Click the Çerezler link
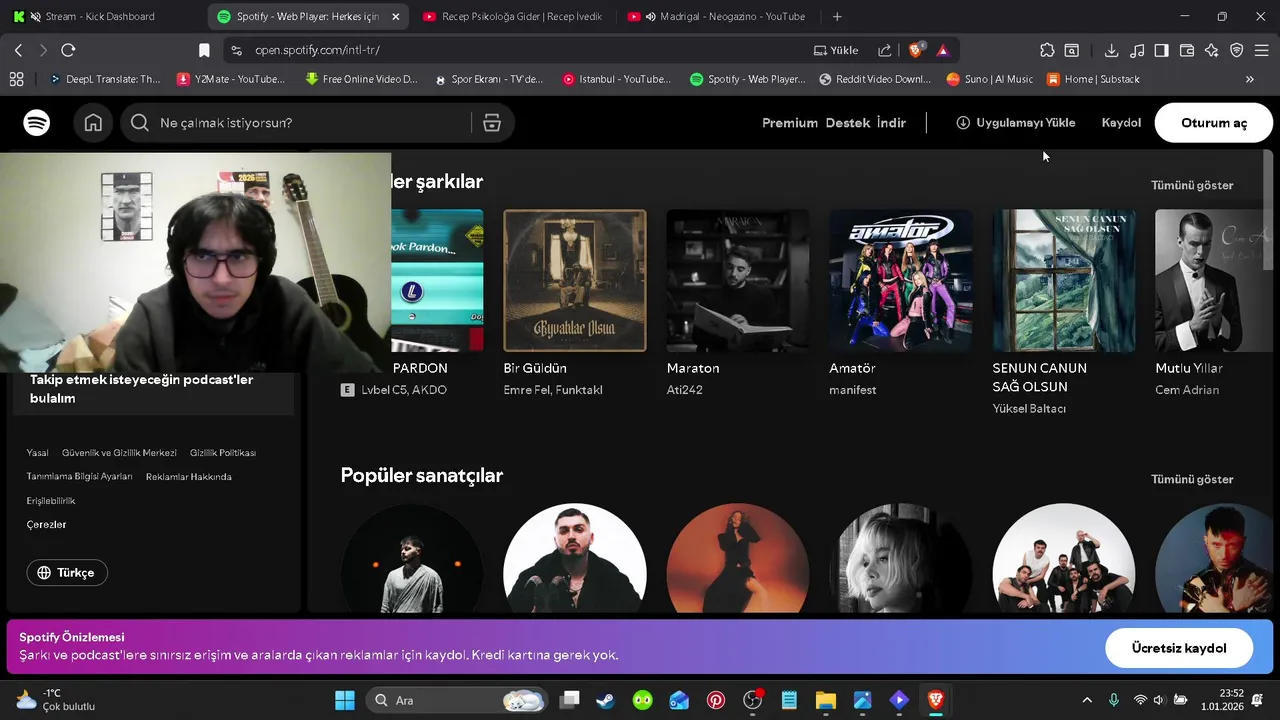1280x720 pixels. [x=46, y=525]
